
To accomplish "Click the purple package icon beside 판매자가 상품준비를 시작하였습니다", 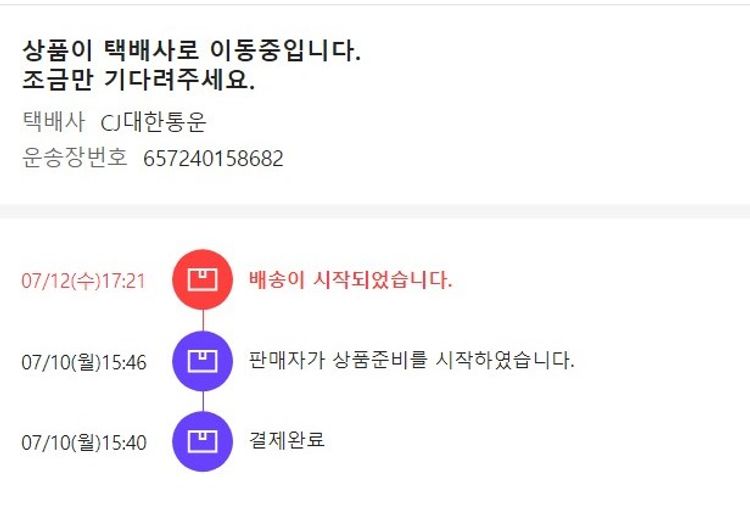I will tap(203, 361).
